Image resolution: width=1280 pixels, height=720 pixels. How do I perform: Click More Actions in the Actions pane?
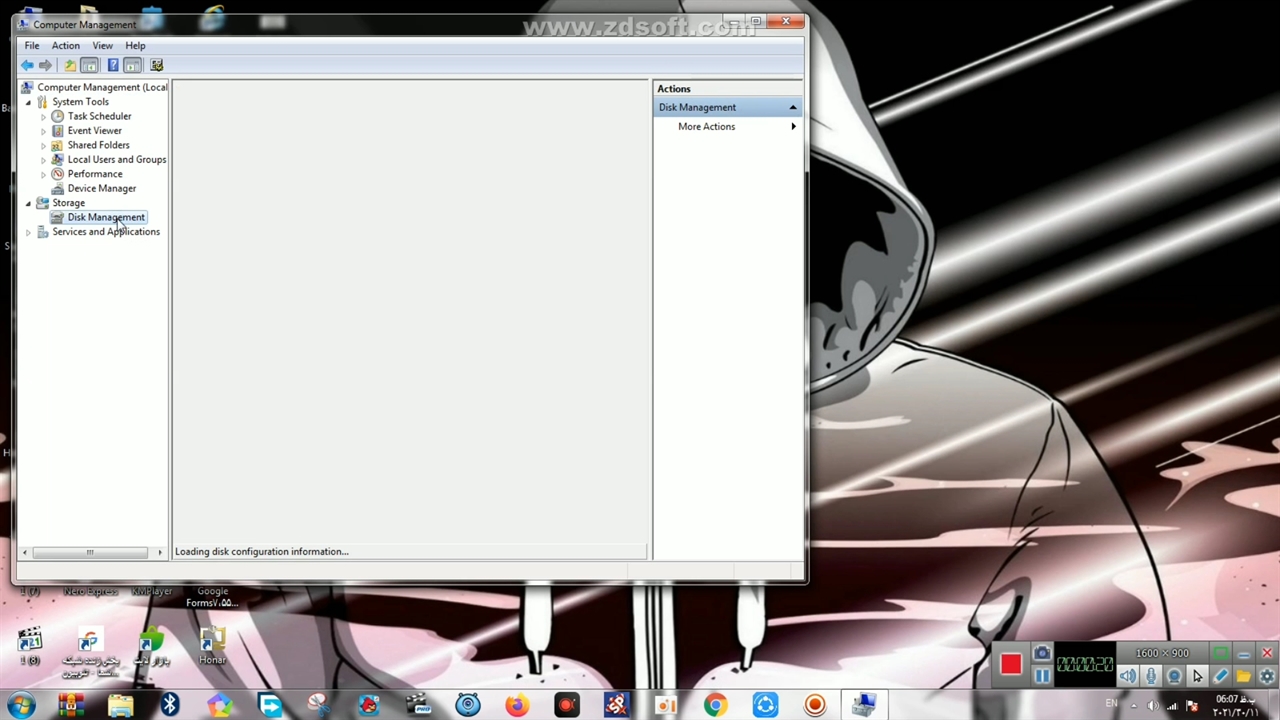(x=706, y=126)
